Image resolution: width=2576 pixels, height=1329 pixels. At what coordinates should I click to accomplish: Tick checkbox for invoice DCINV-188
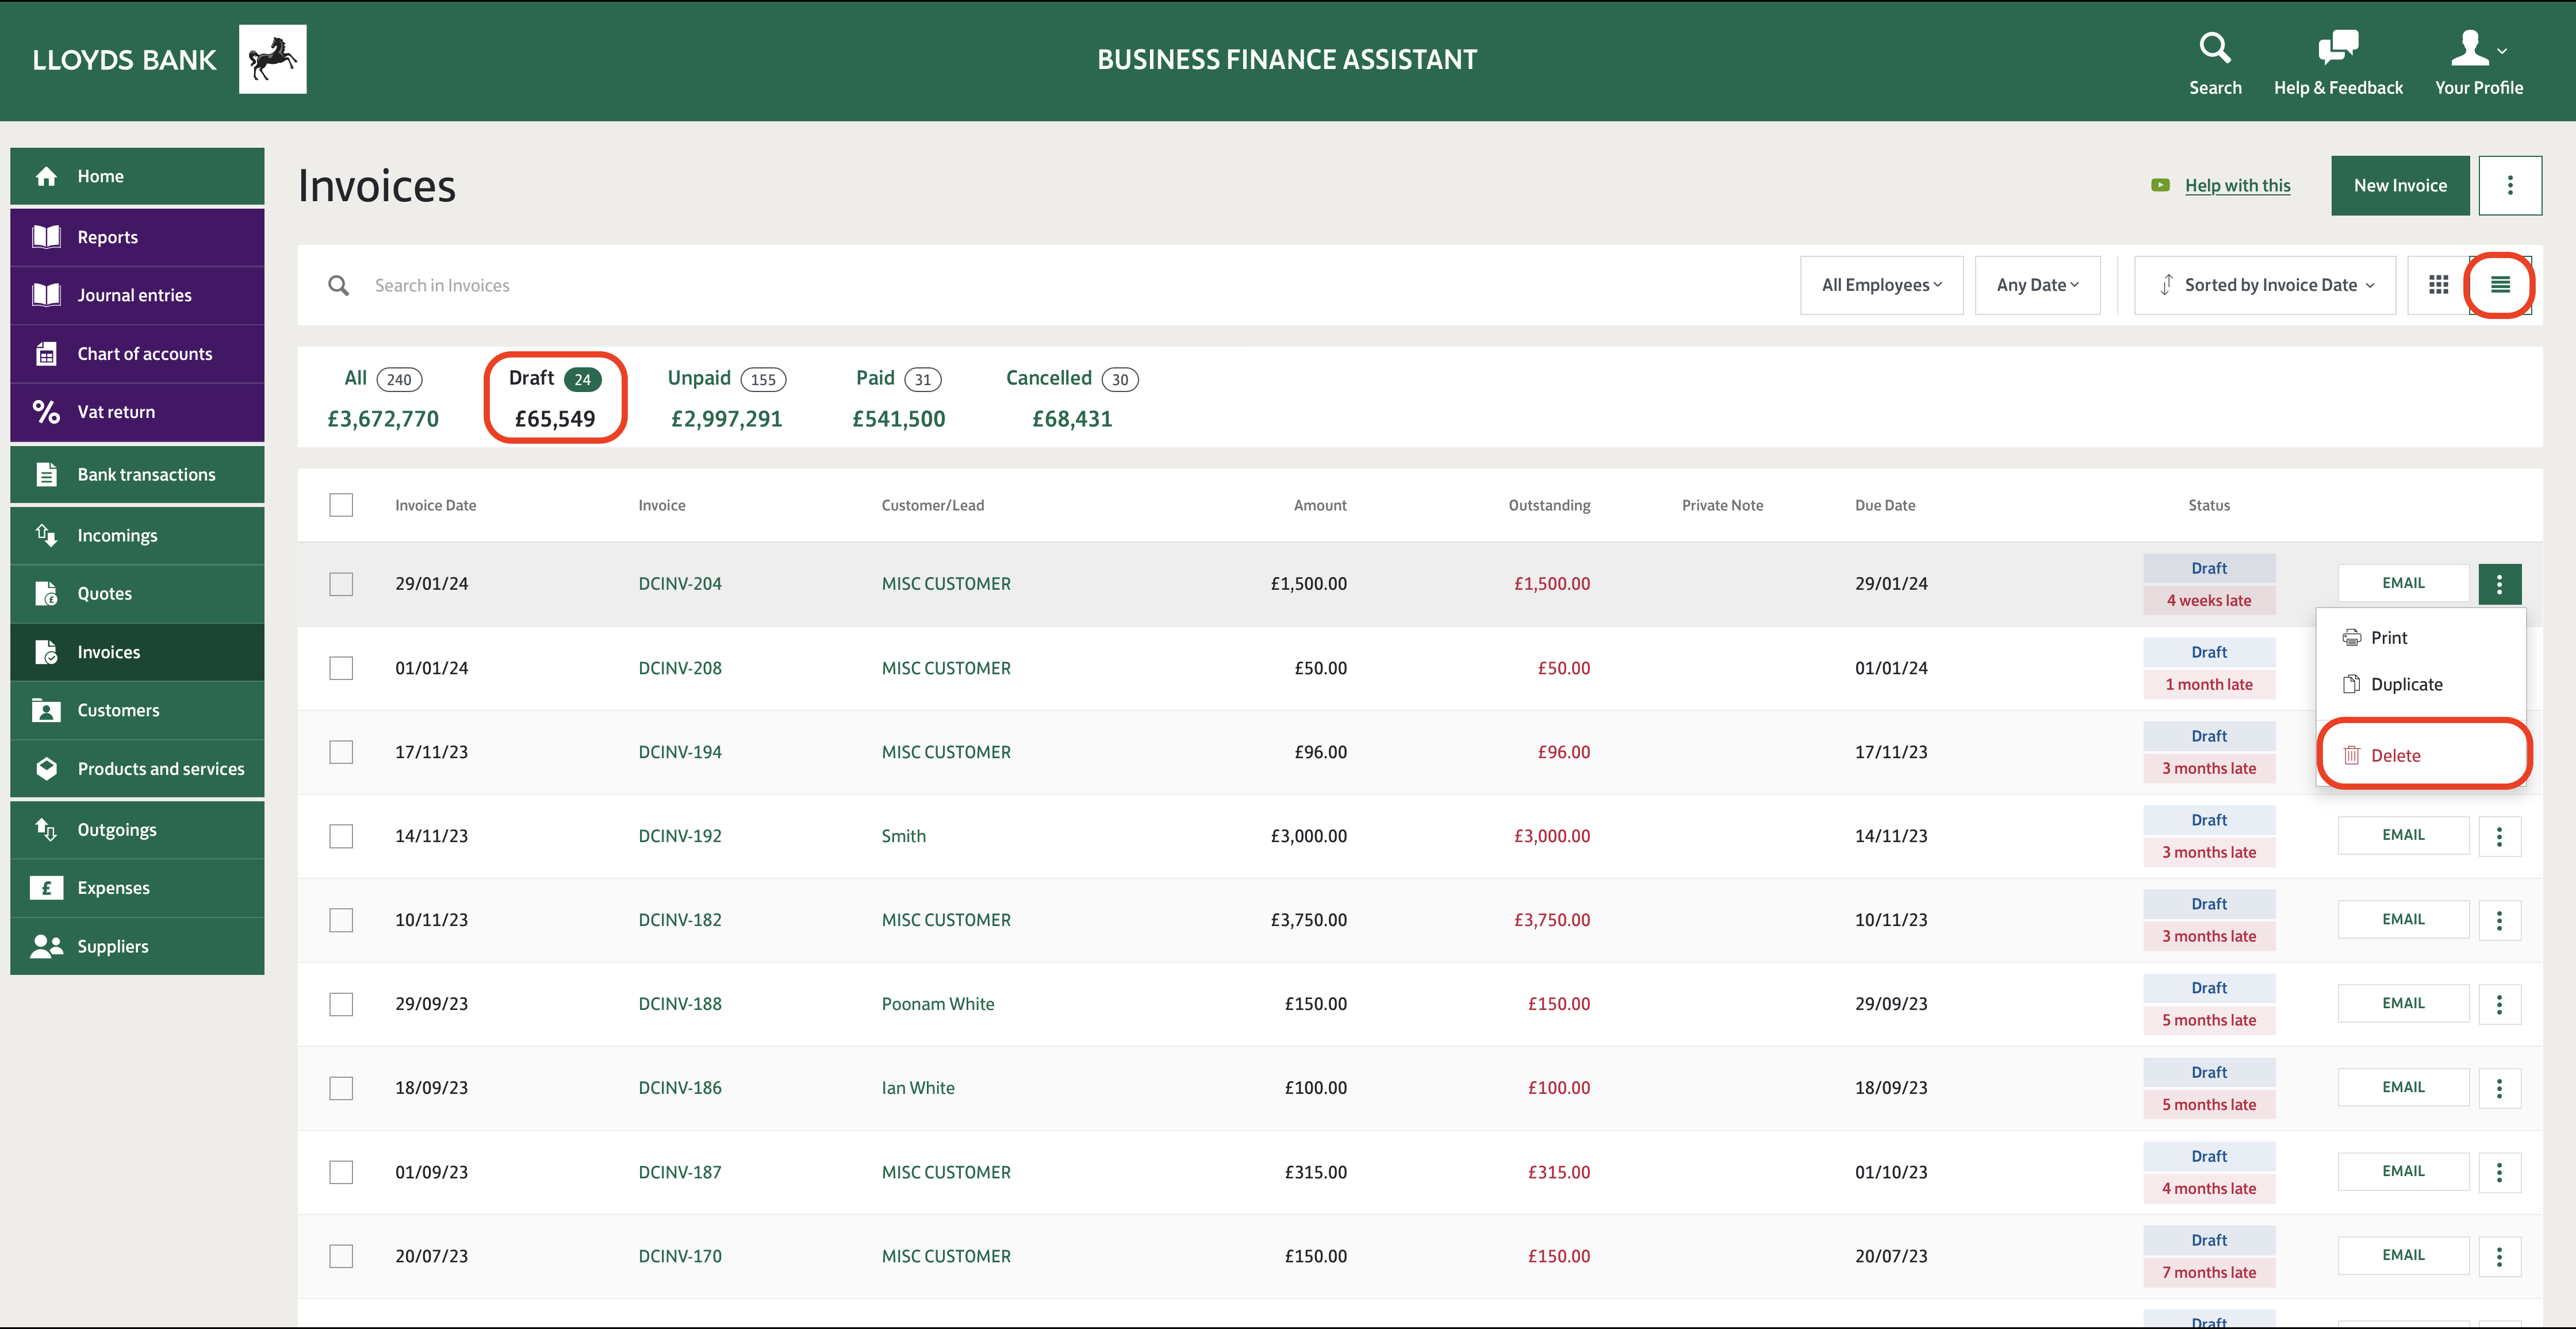(x=341, y=1004)
